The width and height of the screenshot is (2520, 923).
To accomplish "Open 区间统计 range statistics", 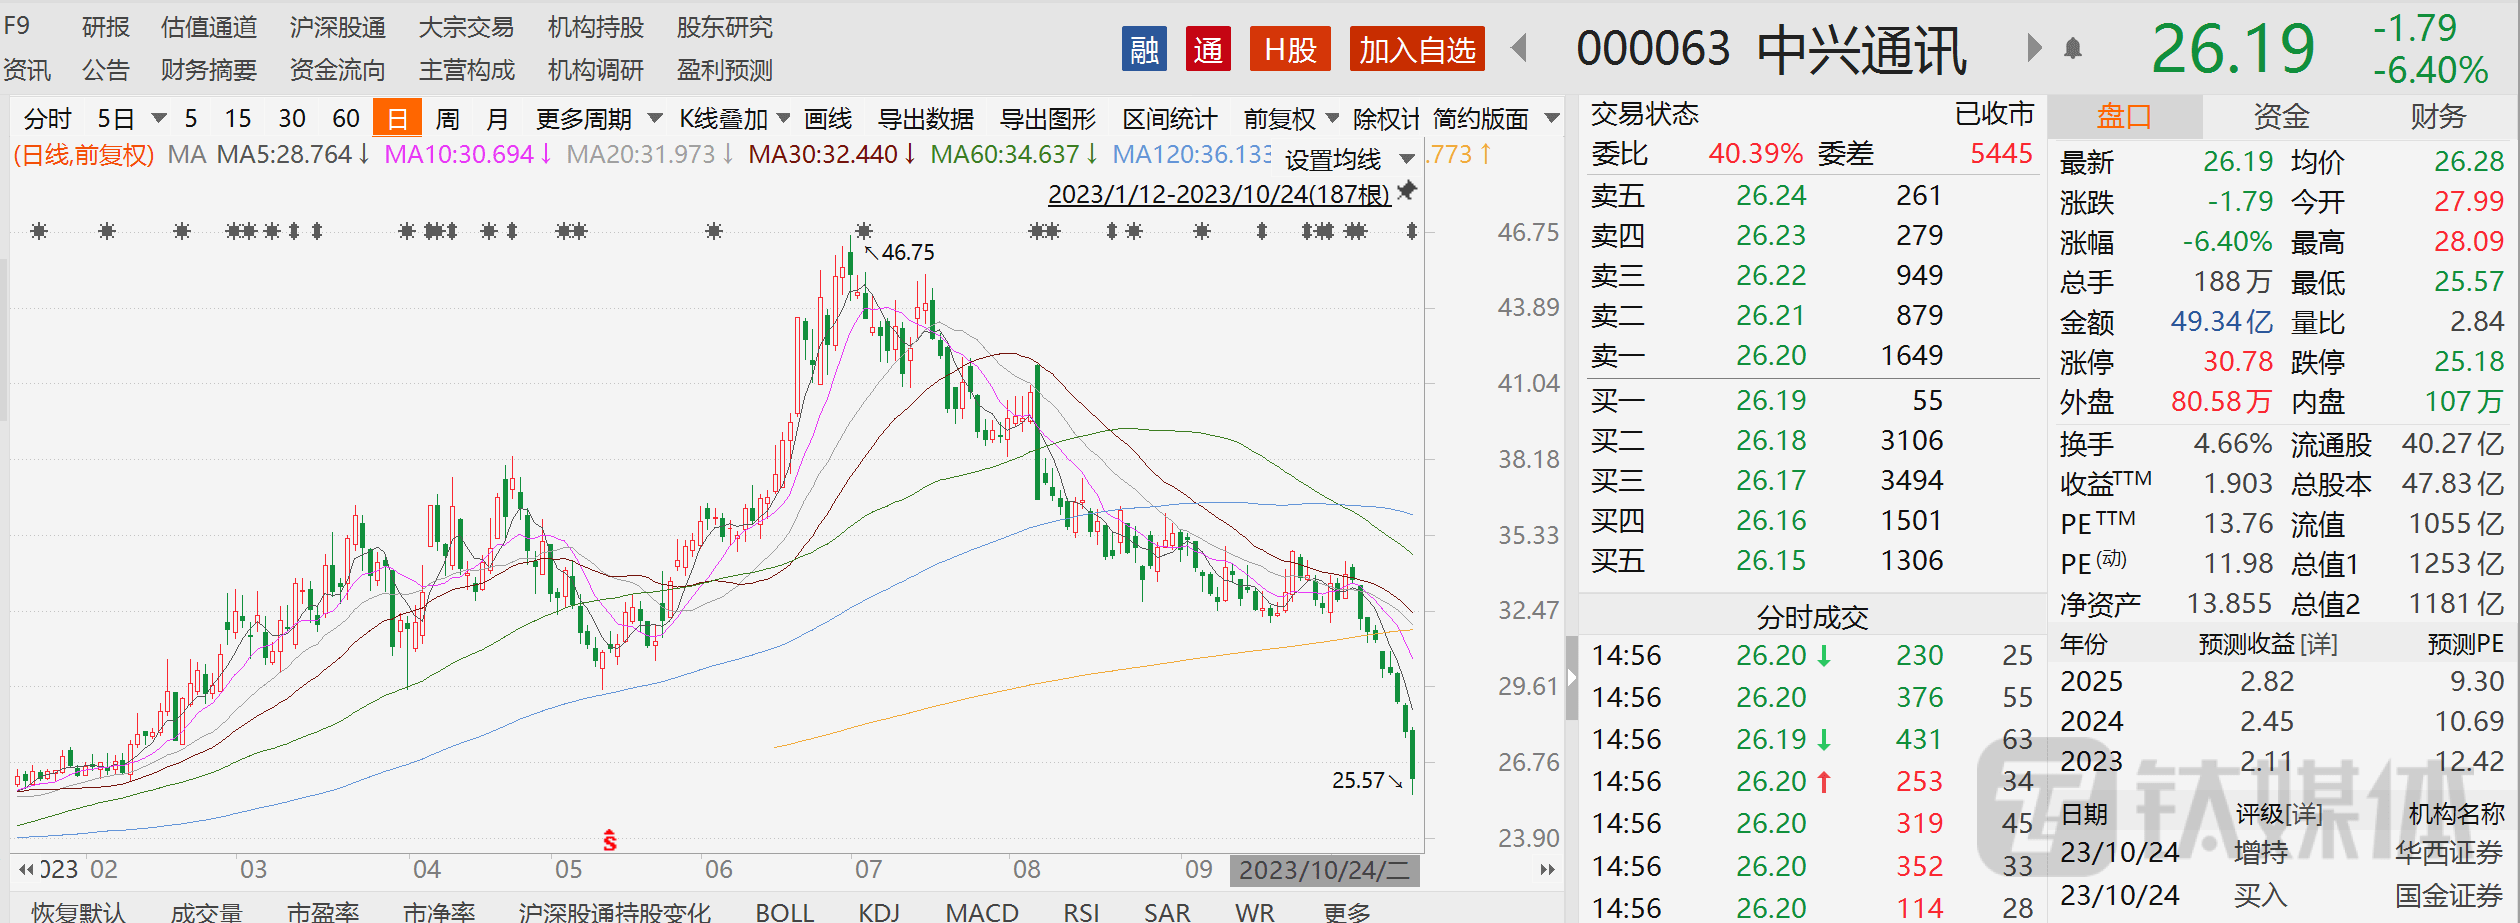I will 1170,119.
